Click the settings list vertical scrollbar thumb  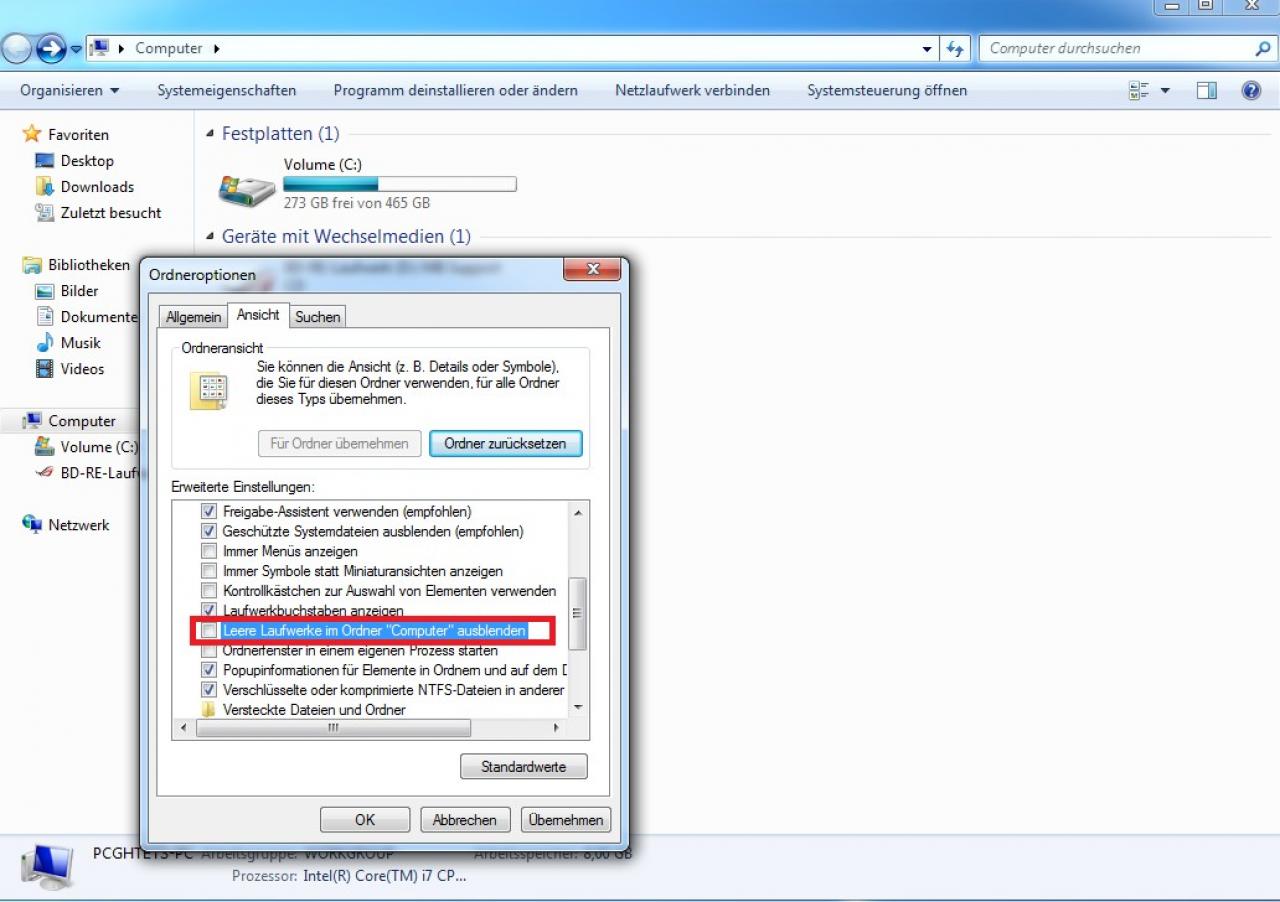click(x=577, y=614)
